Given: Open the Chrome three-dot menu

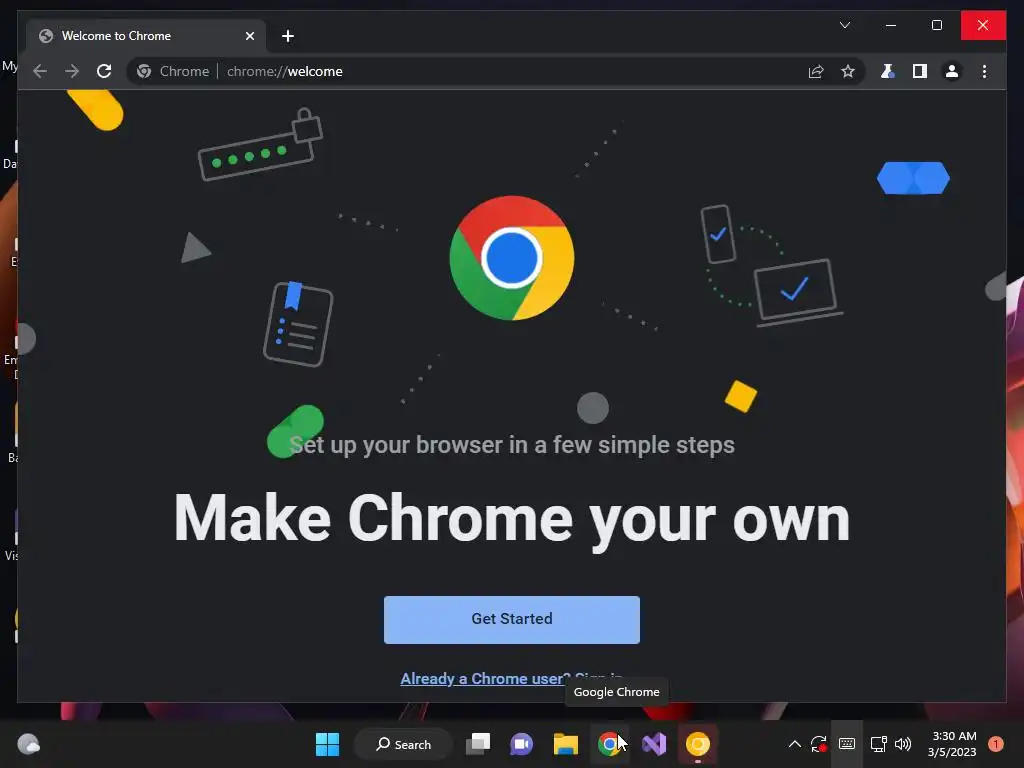Looking at the screenshot, I should point(984,71).
